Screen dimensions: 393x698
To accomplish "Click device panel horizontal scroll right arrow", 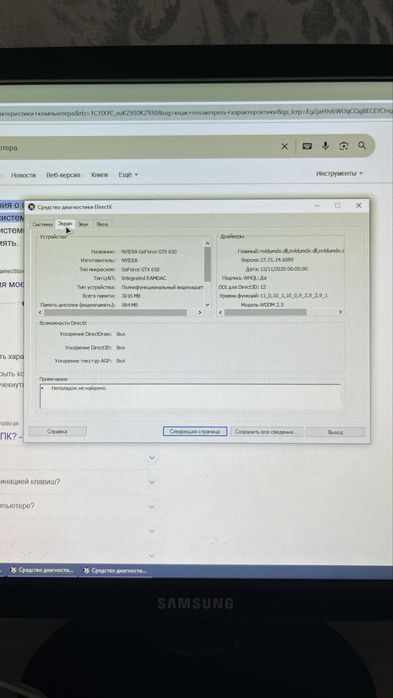I will pos(199,312).
